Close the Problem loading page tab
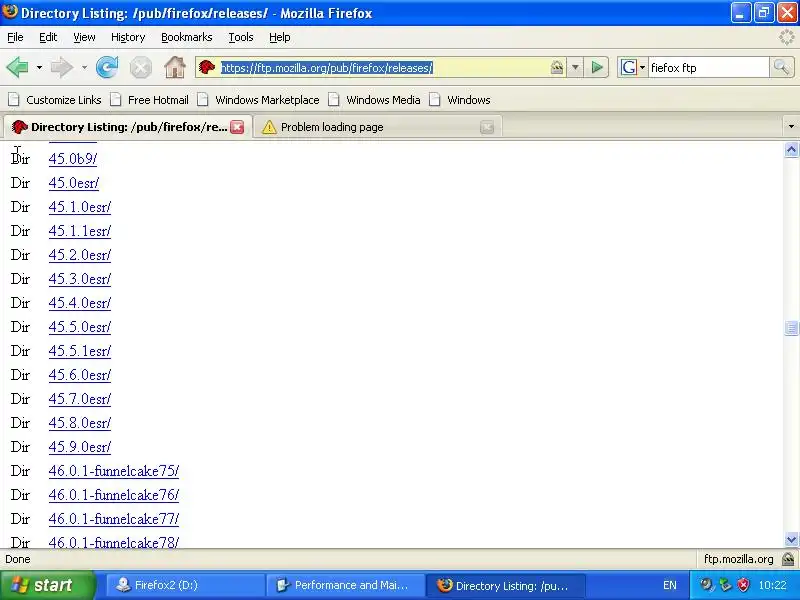 point(487,127)
